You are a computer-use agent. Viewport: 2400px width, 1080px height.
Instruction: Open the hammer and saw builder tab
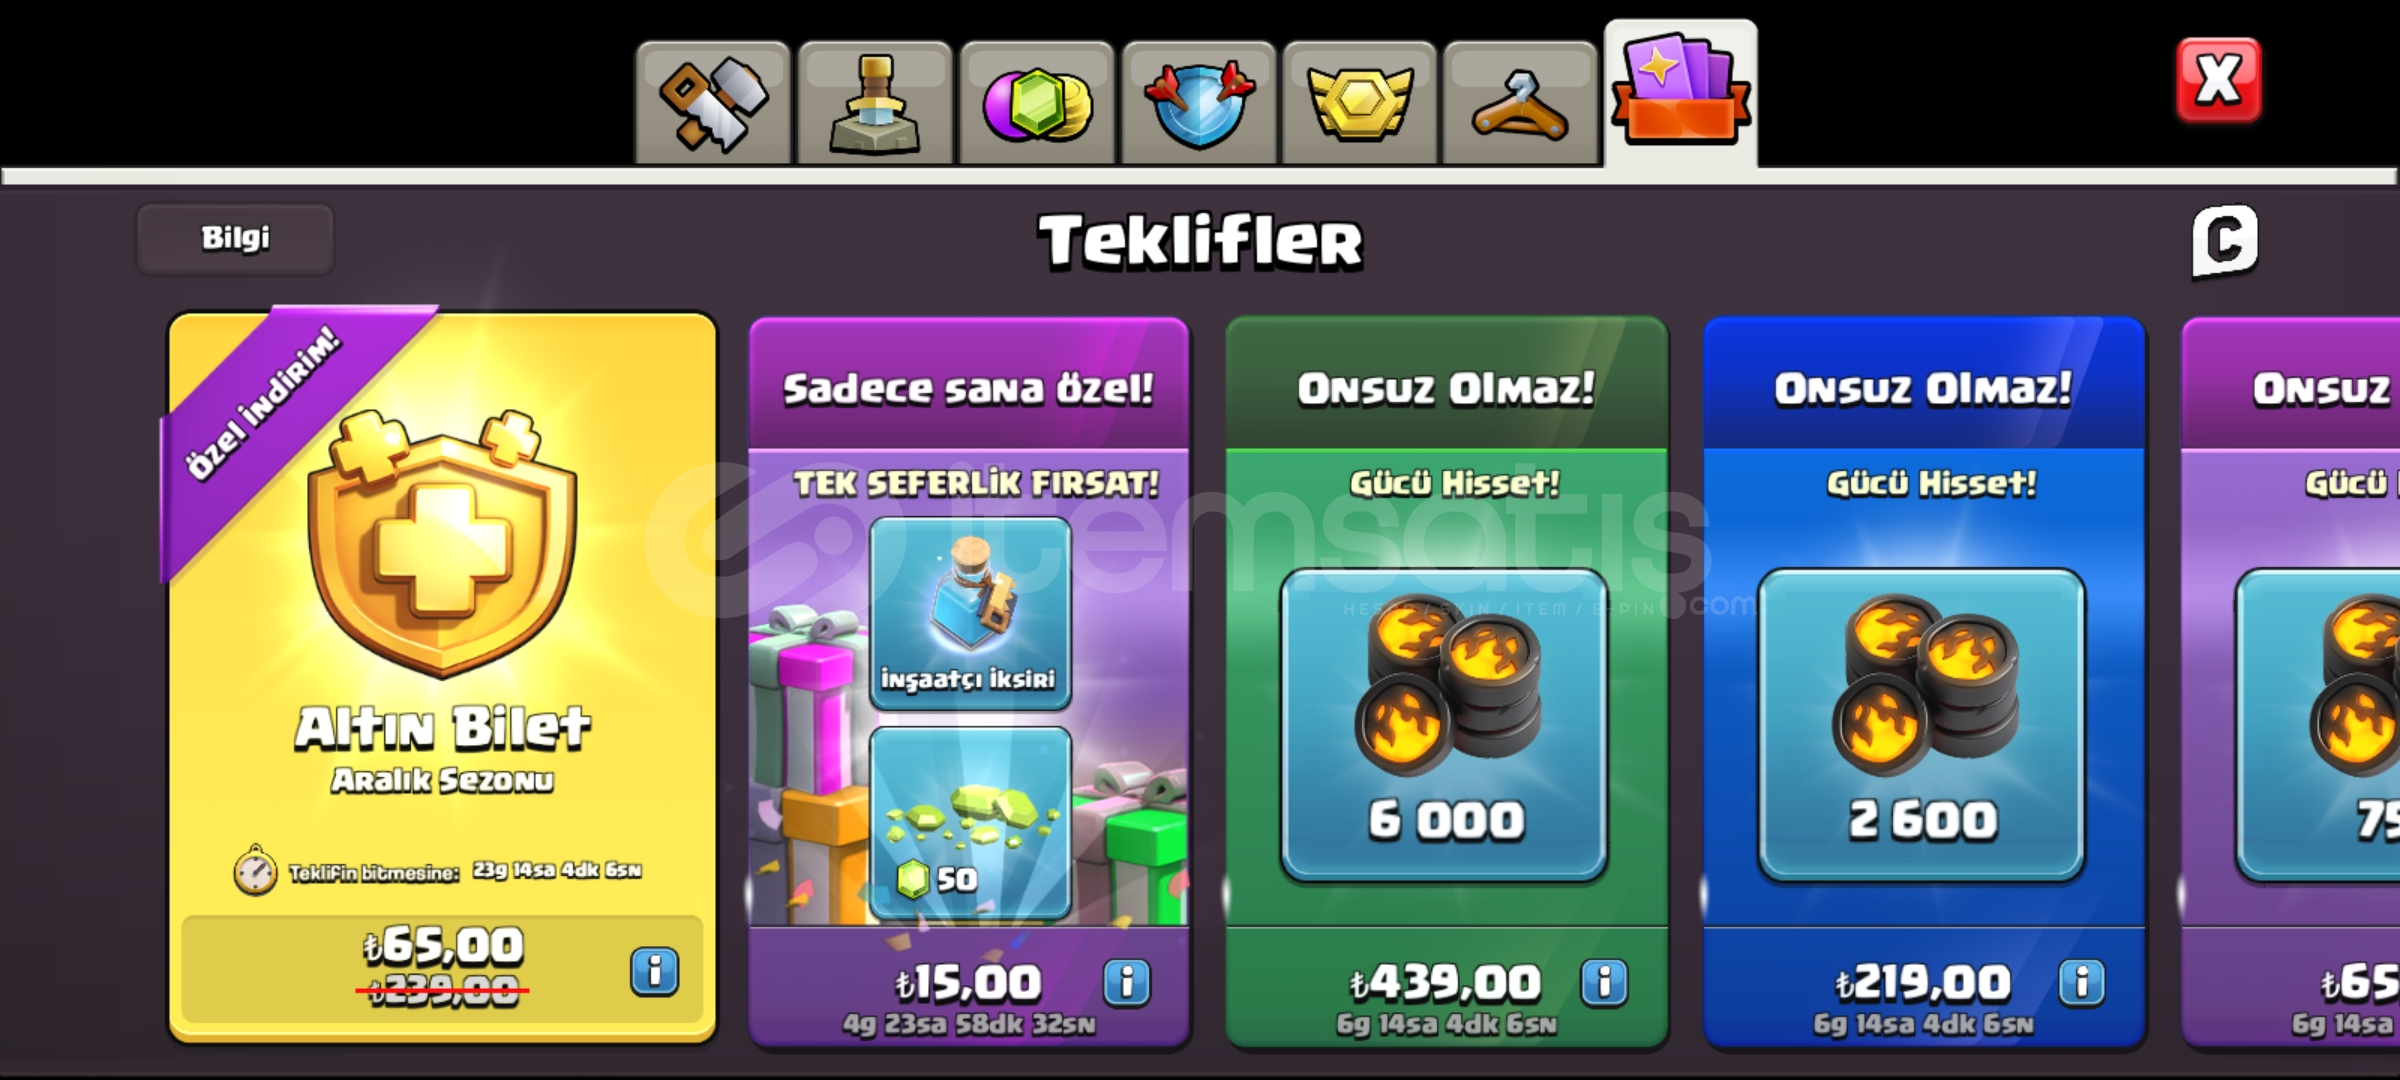click(x=713, y=104)
